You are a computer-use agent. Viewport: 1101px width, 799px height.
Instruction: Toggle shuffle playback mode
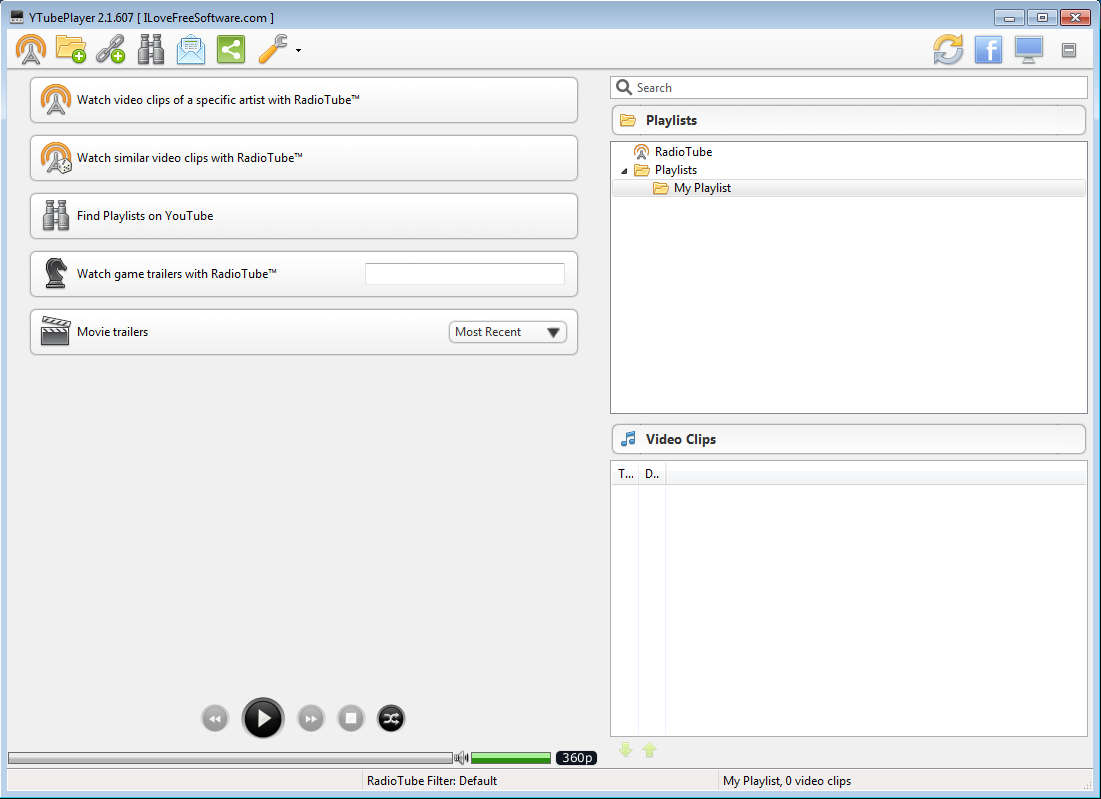pos(391,718)
